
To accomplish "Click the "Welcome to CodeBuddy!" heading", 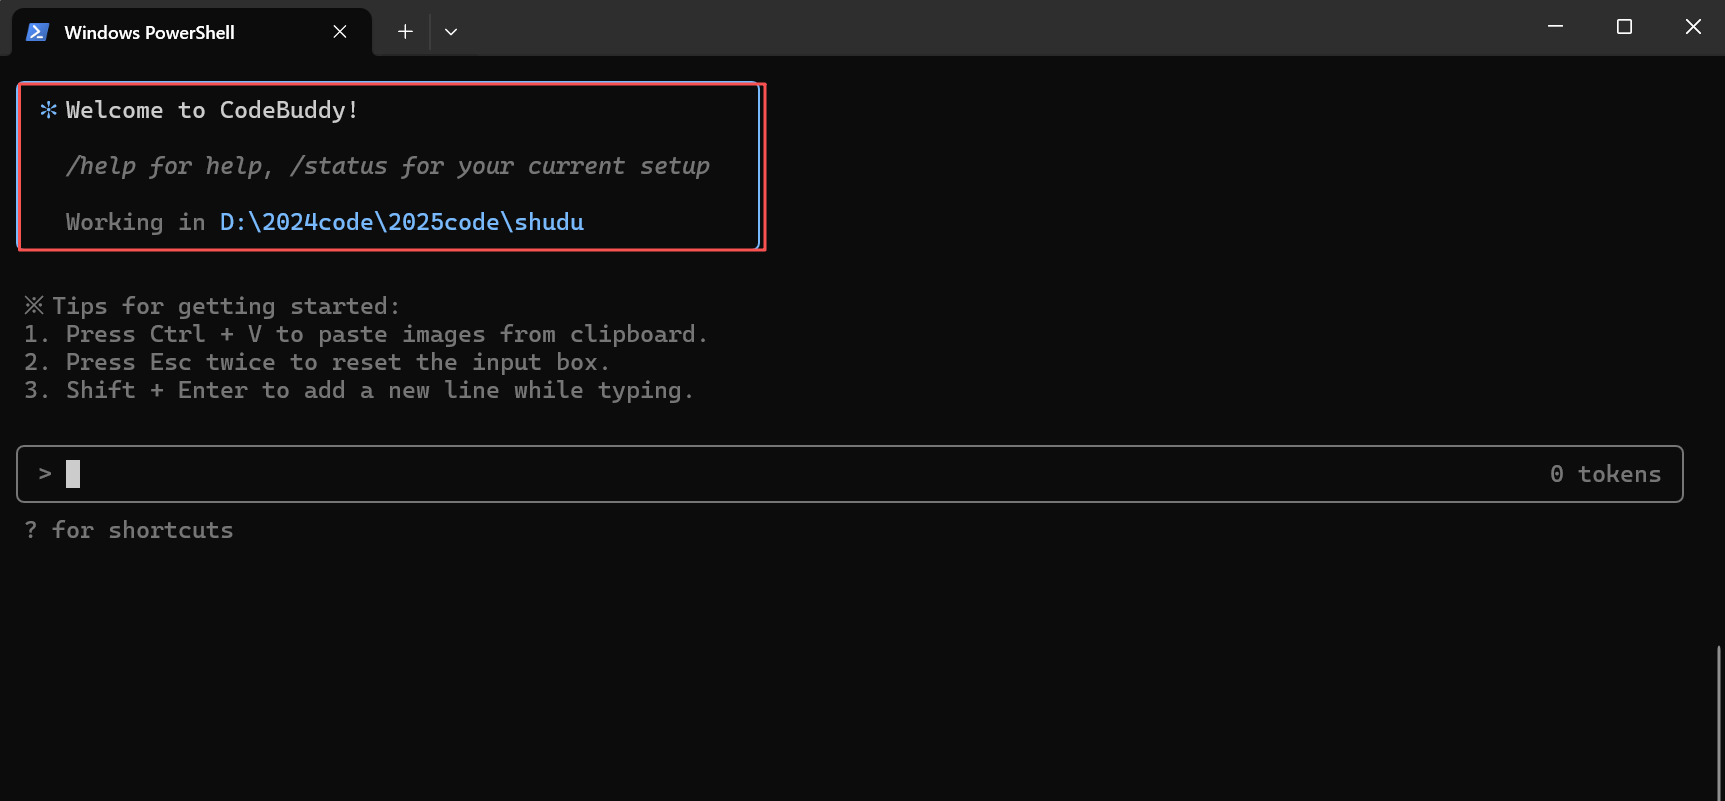I will 212,110.
